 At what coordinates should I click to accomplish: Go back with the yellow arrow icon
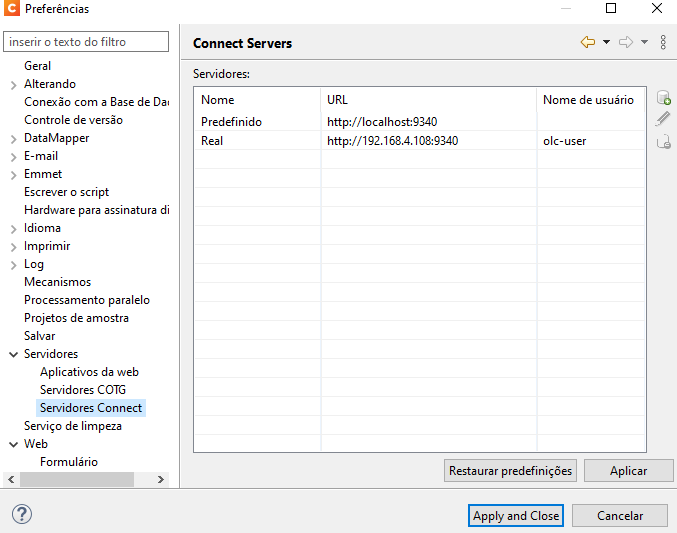tap(588, 42)
